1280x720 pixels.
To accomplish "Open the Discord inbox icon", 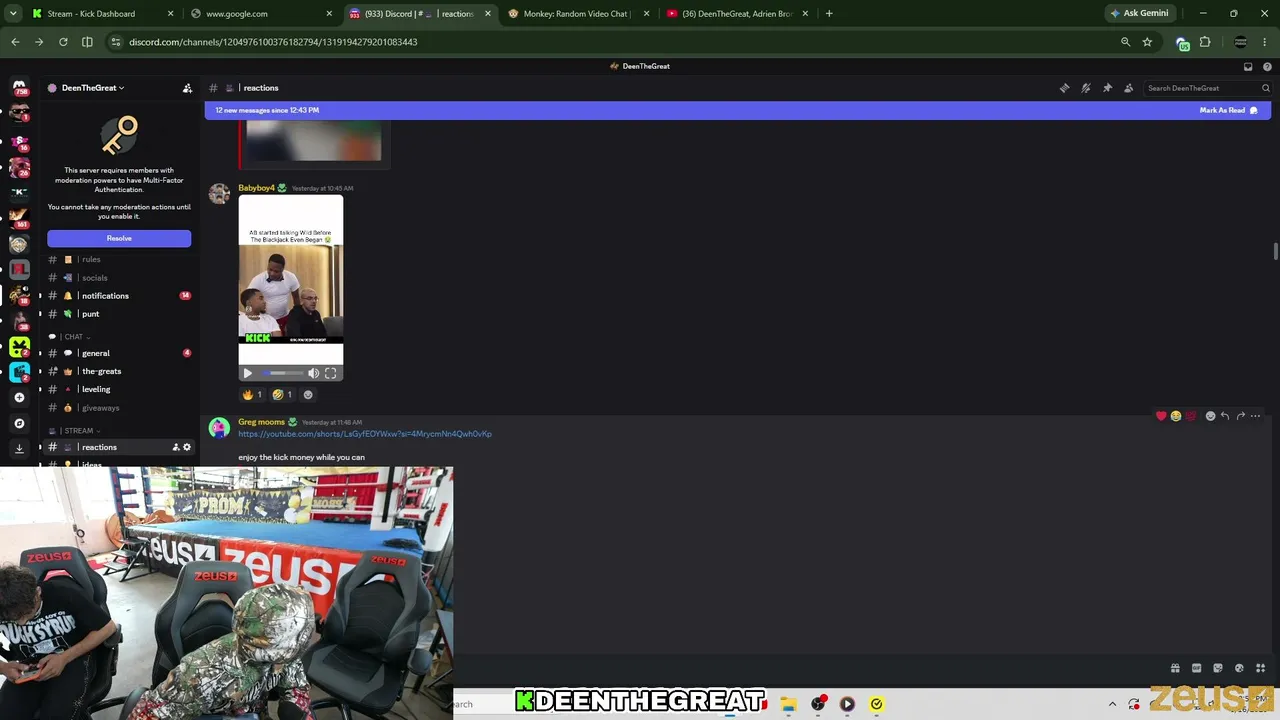I will [x=1248, y=66].
